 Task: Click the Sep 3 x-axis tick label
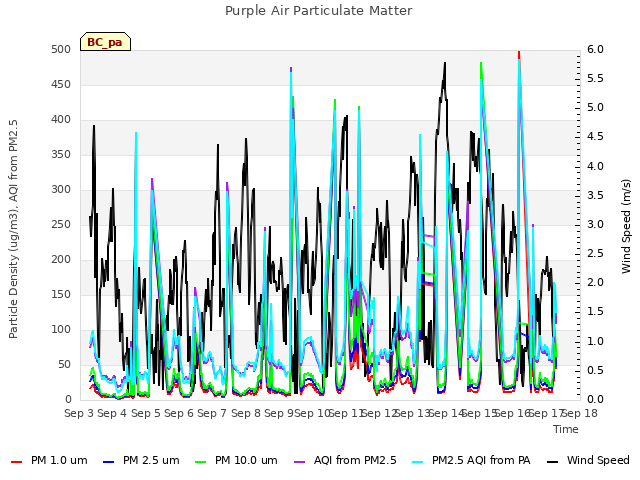click(79, 413)
